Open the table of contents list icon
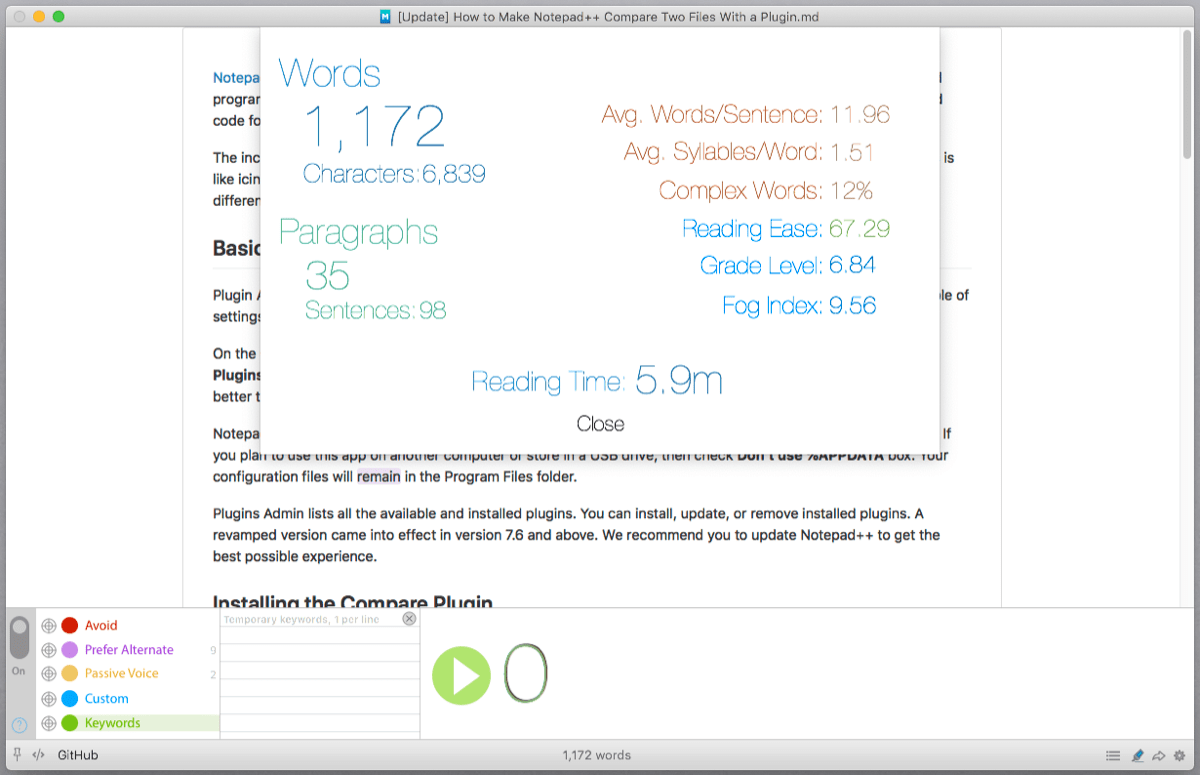The height and width of the screenshot is (775, 1200). point(1113,756)
